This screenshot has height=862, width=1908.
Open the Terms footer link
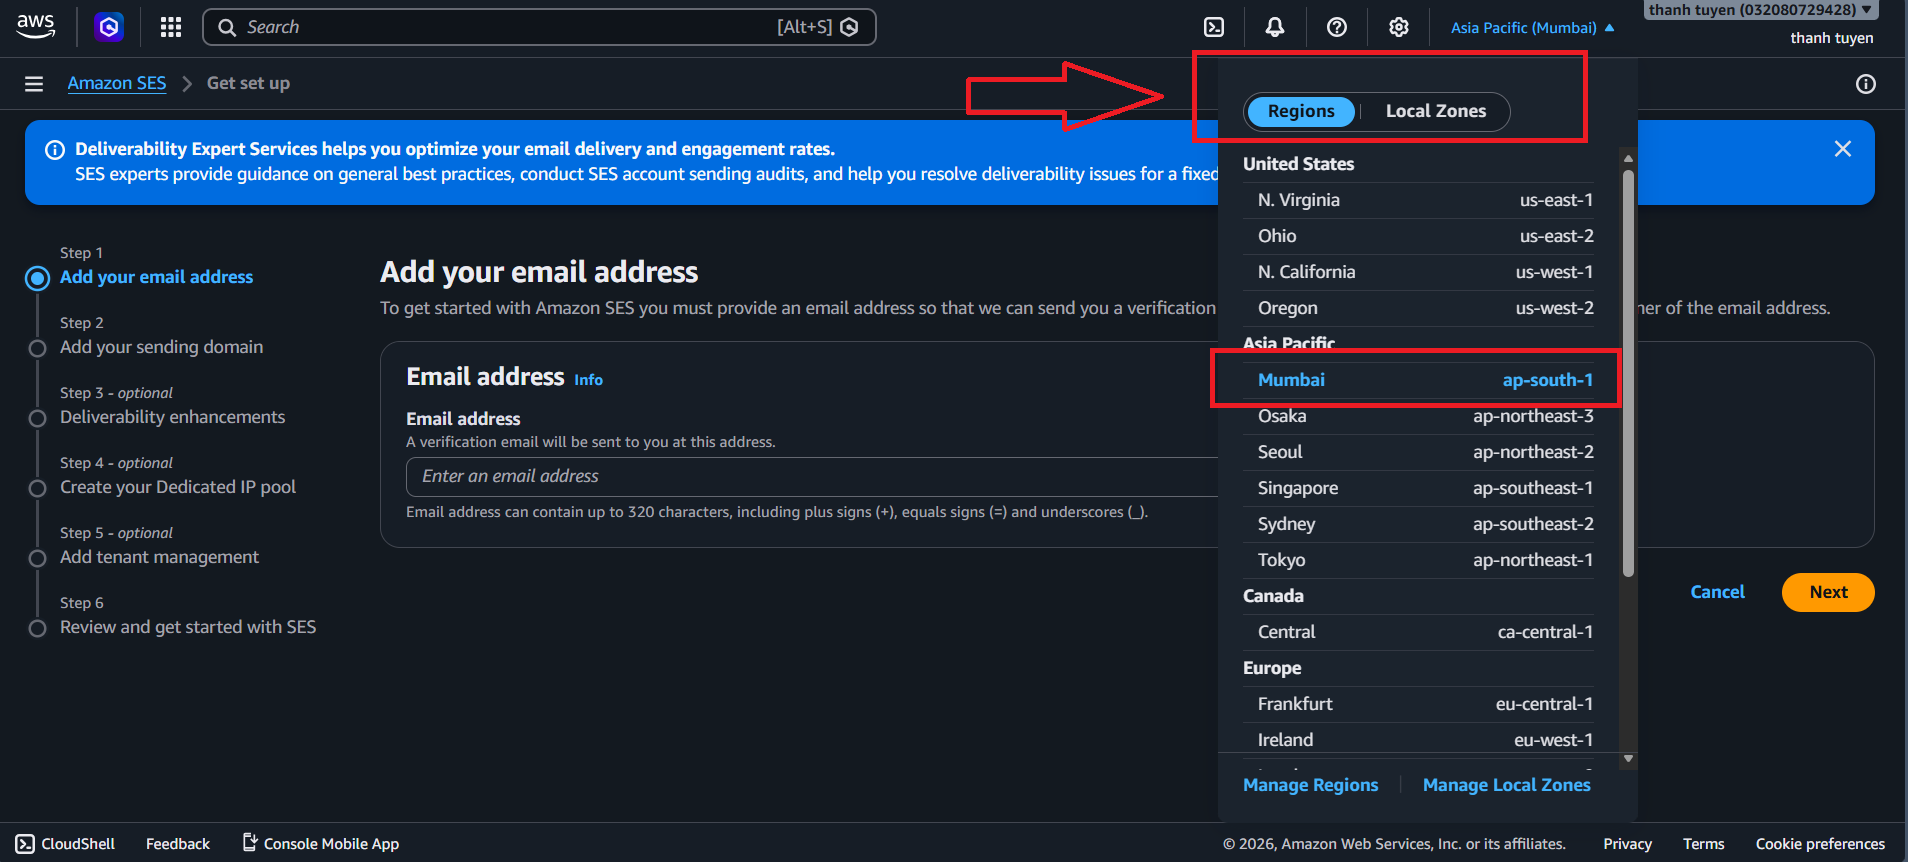click(x=1703, y=844)
